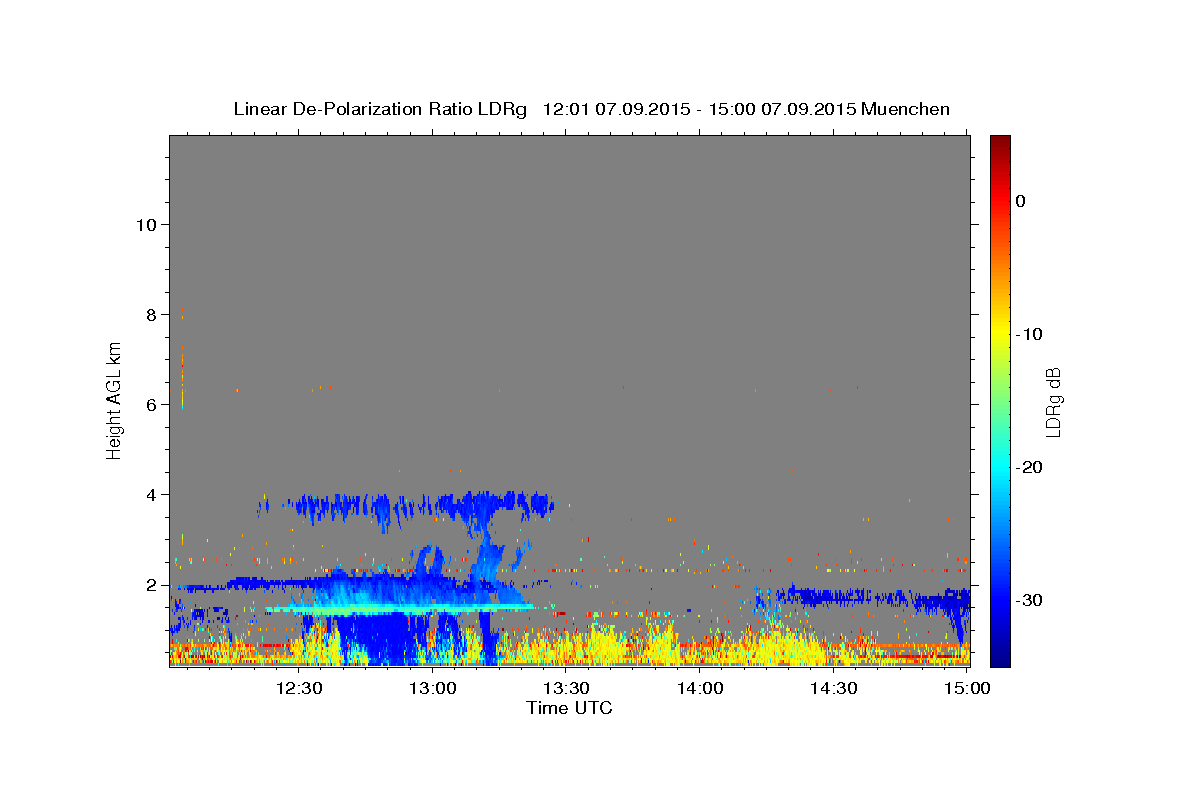Click the 15:00 time tick label
Viewport: 1200px width, 800px height.
[966, 688]
